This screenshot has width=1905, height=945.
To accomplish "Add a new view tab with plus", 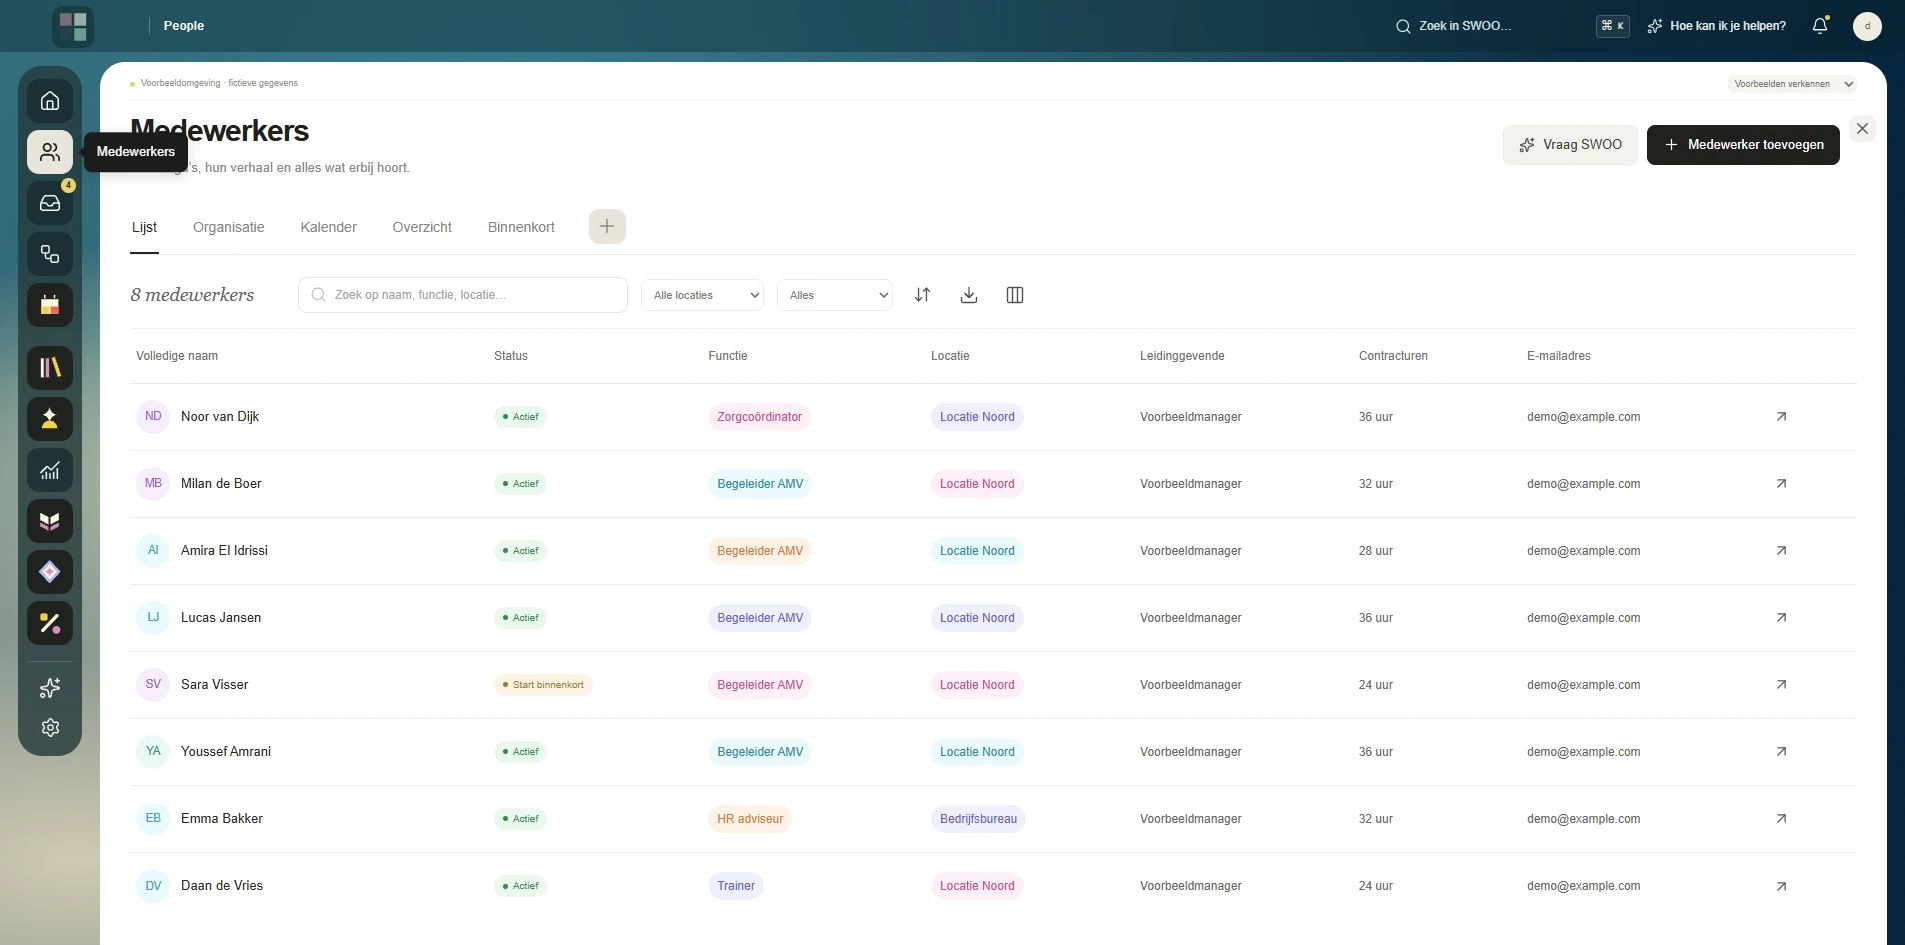I will [607, 226].
